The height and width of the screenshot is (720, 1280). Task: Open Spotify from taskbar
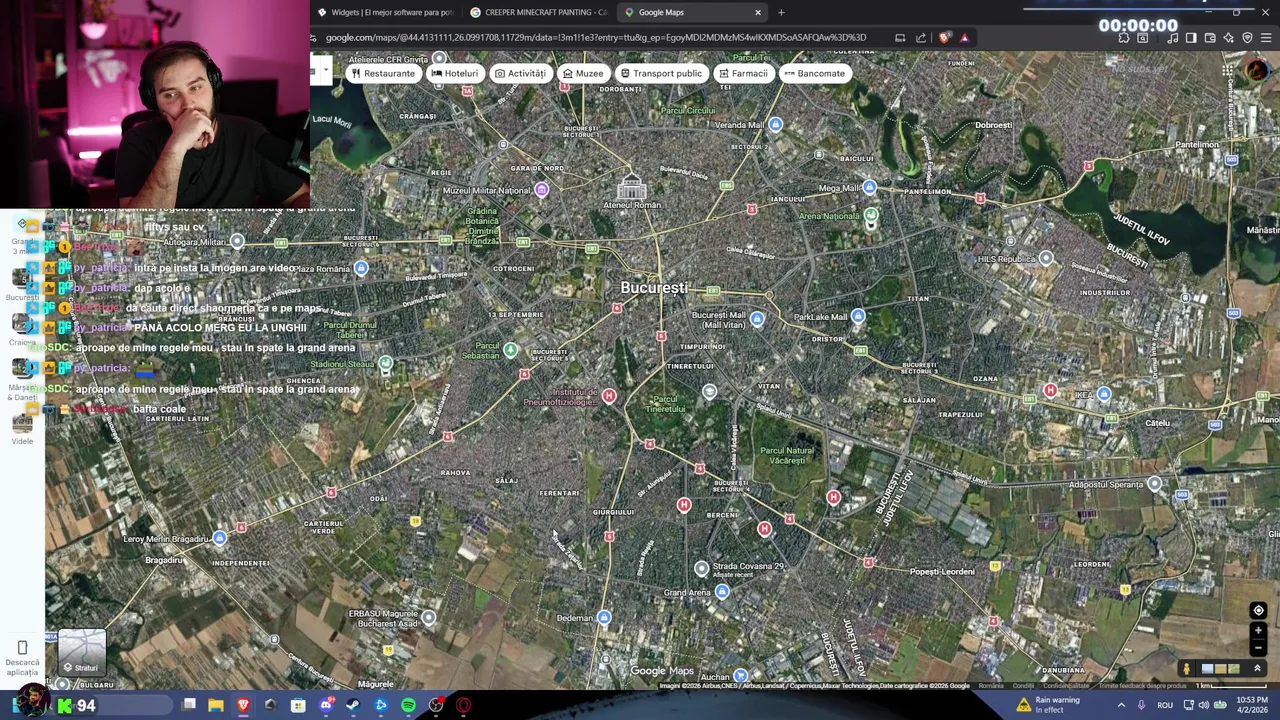408,706
